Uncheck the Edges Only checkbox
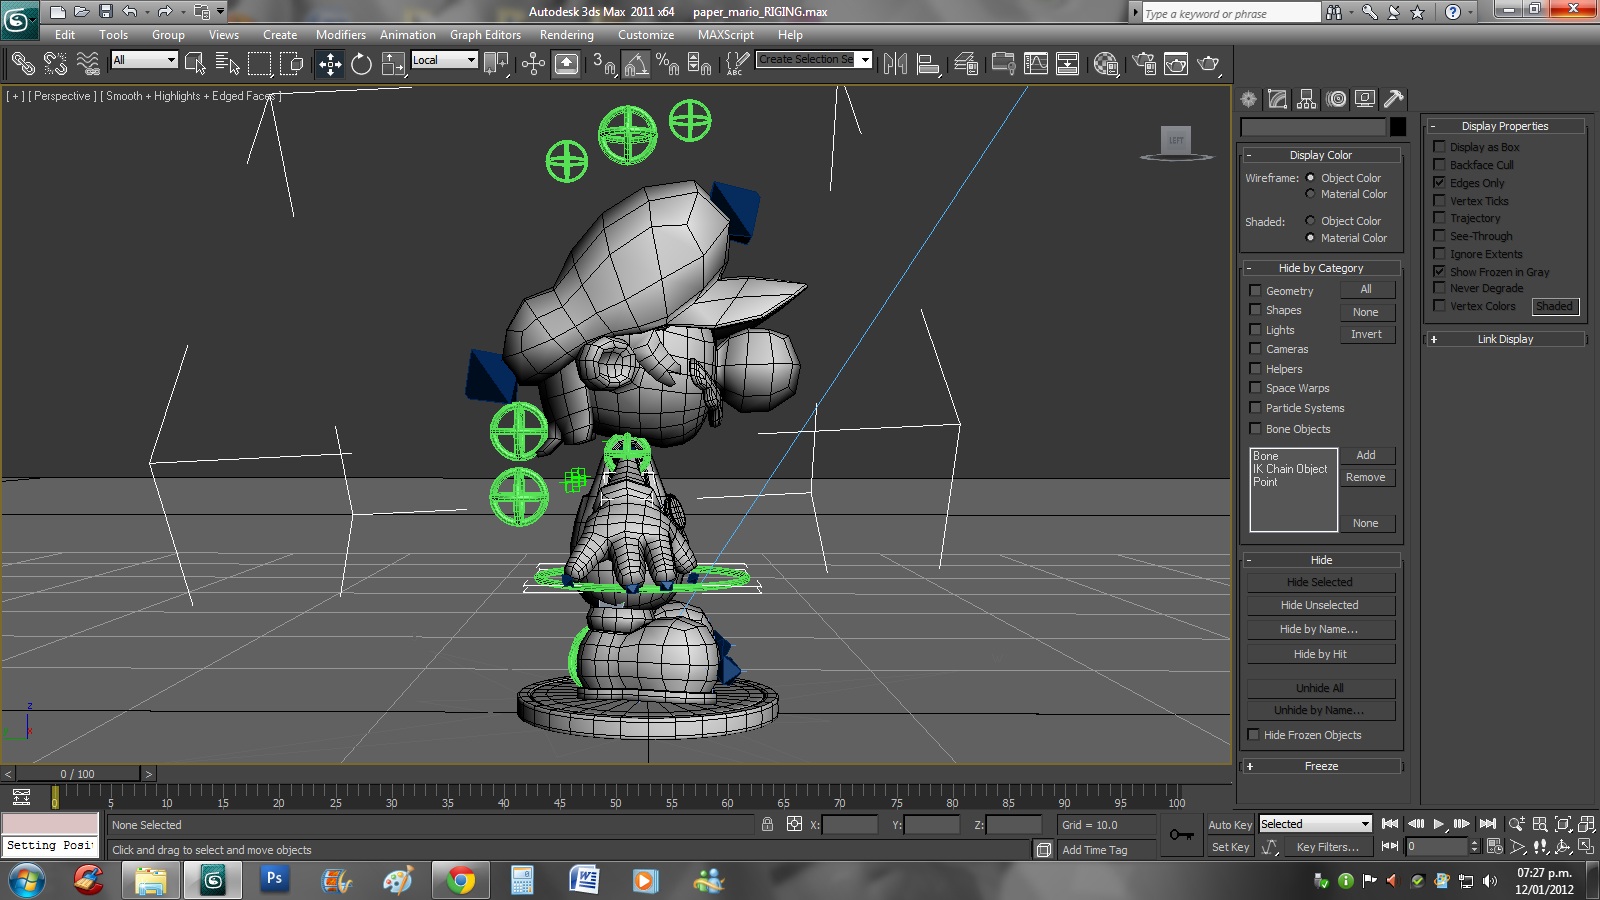Viewport: 1600px width, 900px height. pyautogui.click(x=1439, y=183)
